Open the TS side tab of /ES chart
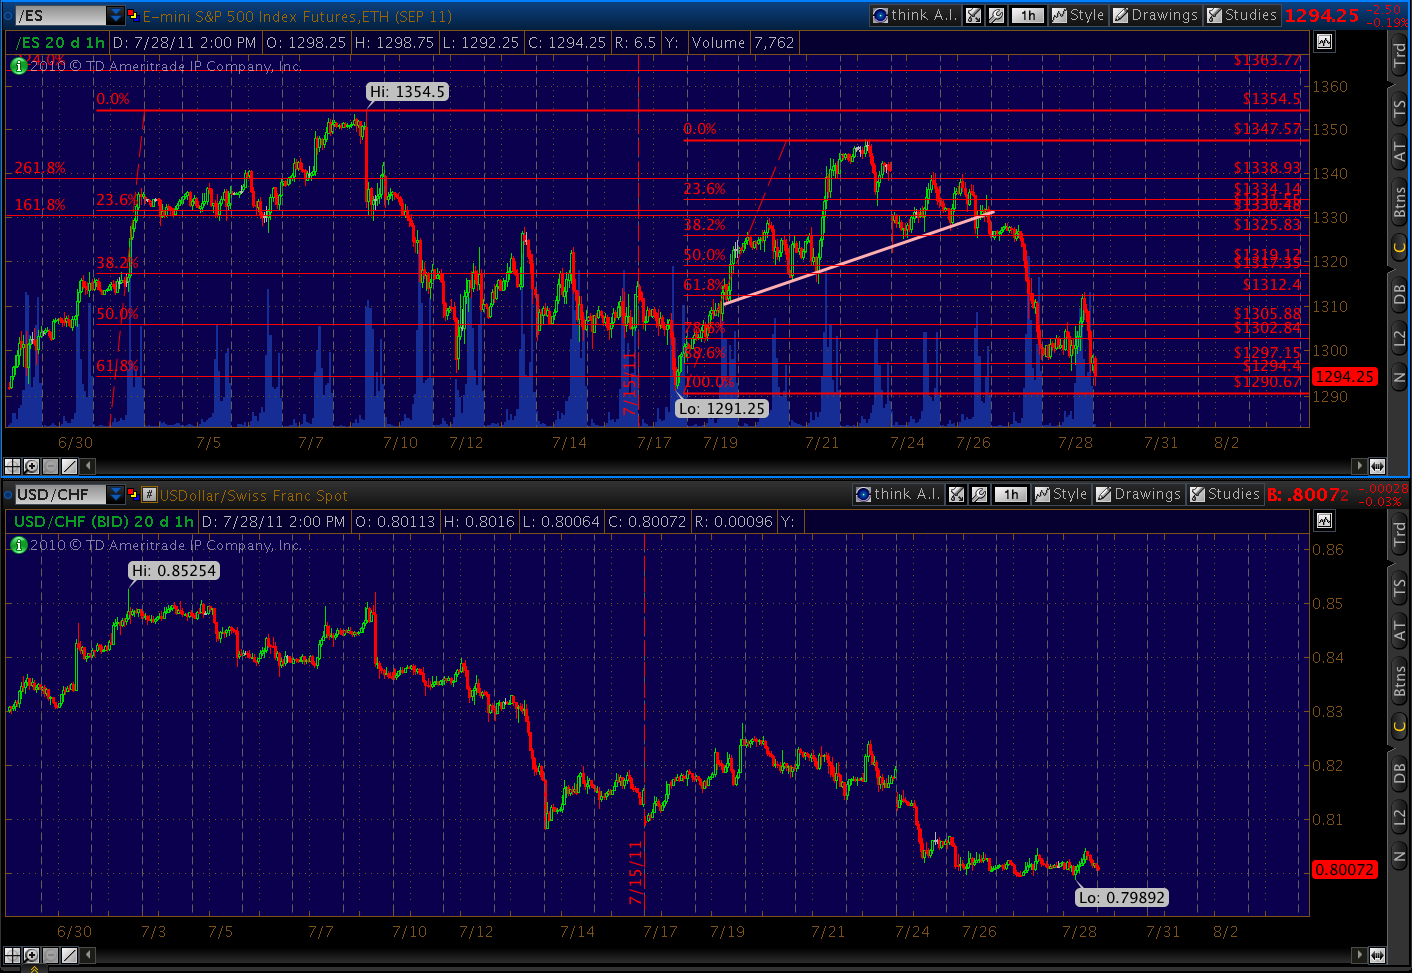Screen dimensions: 1412x973 (x=1400, y=110)
